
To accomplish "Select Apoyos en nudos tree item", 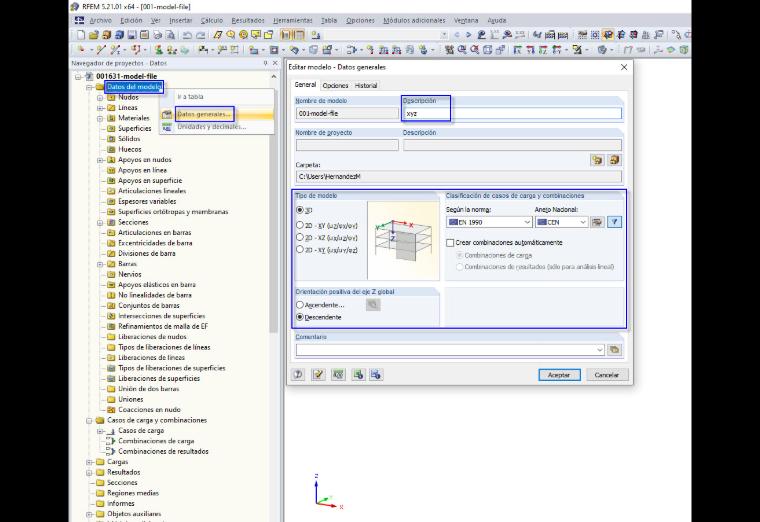I will 144,159.
